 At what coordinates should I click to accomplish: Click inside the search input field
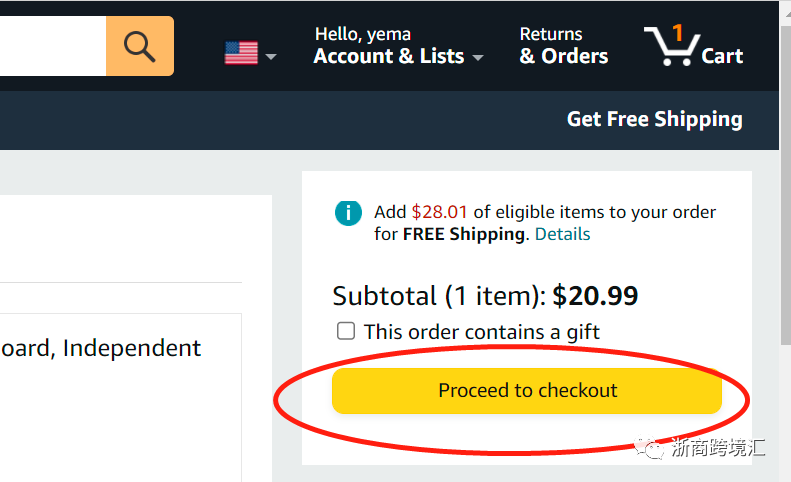[x=50, y=46]
